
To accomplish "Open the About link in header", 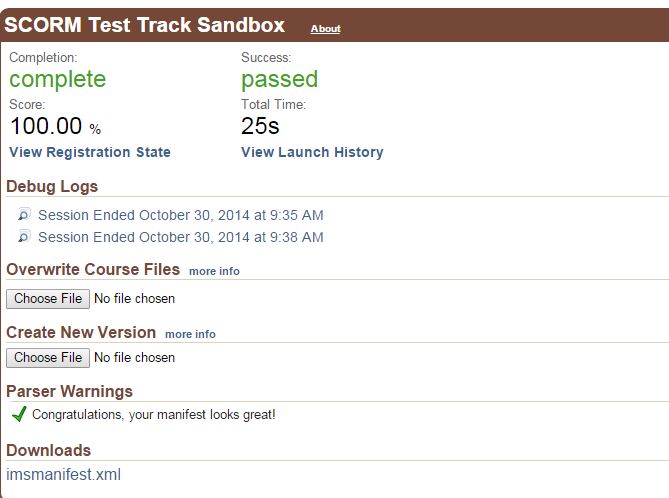I will 325,29.
